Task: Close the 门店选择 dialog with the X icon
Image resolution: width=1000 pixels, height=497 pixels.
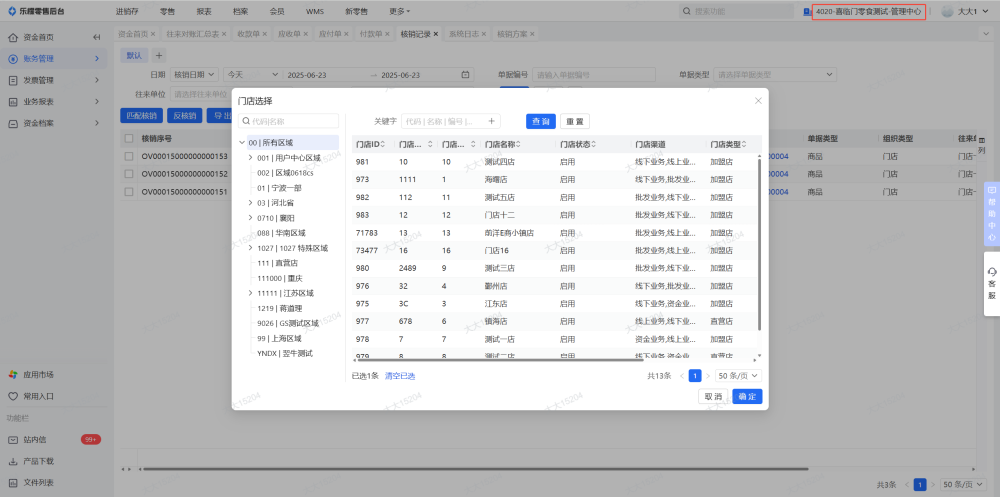Action: click(x=757, y=101)
